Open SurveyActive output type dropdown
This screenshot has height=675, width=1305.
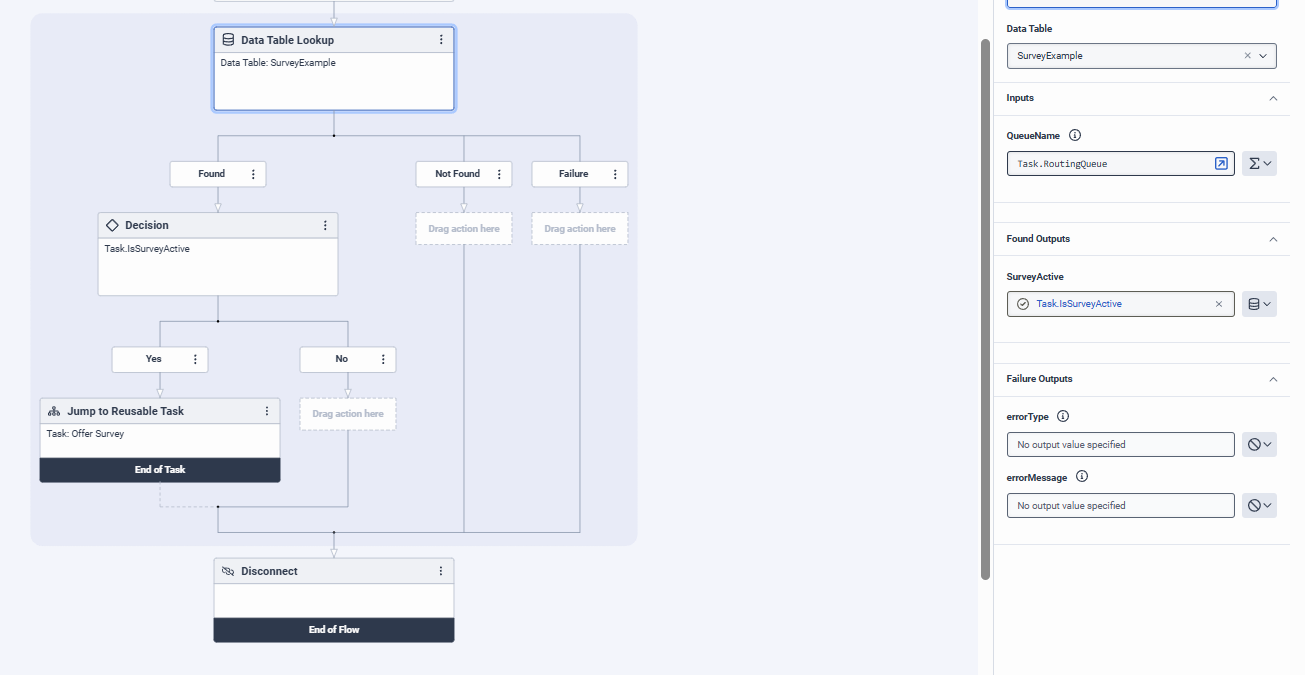[x=1259, y=304]
